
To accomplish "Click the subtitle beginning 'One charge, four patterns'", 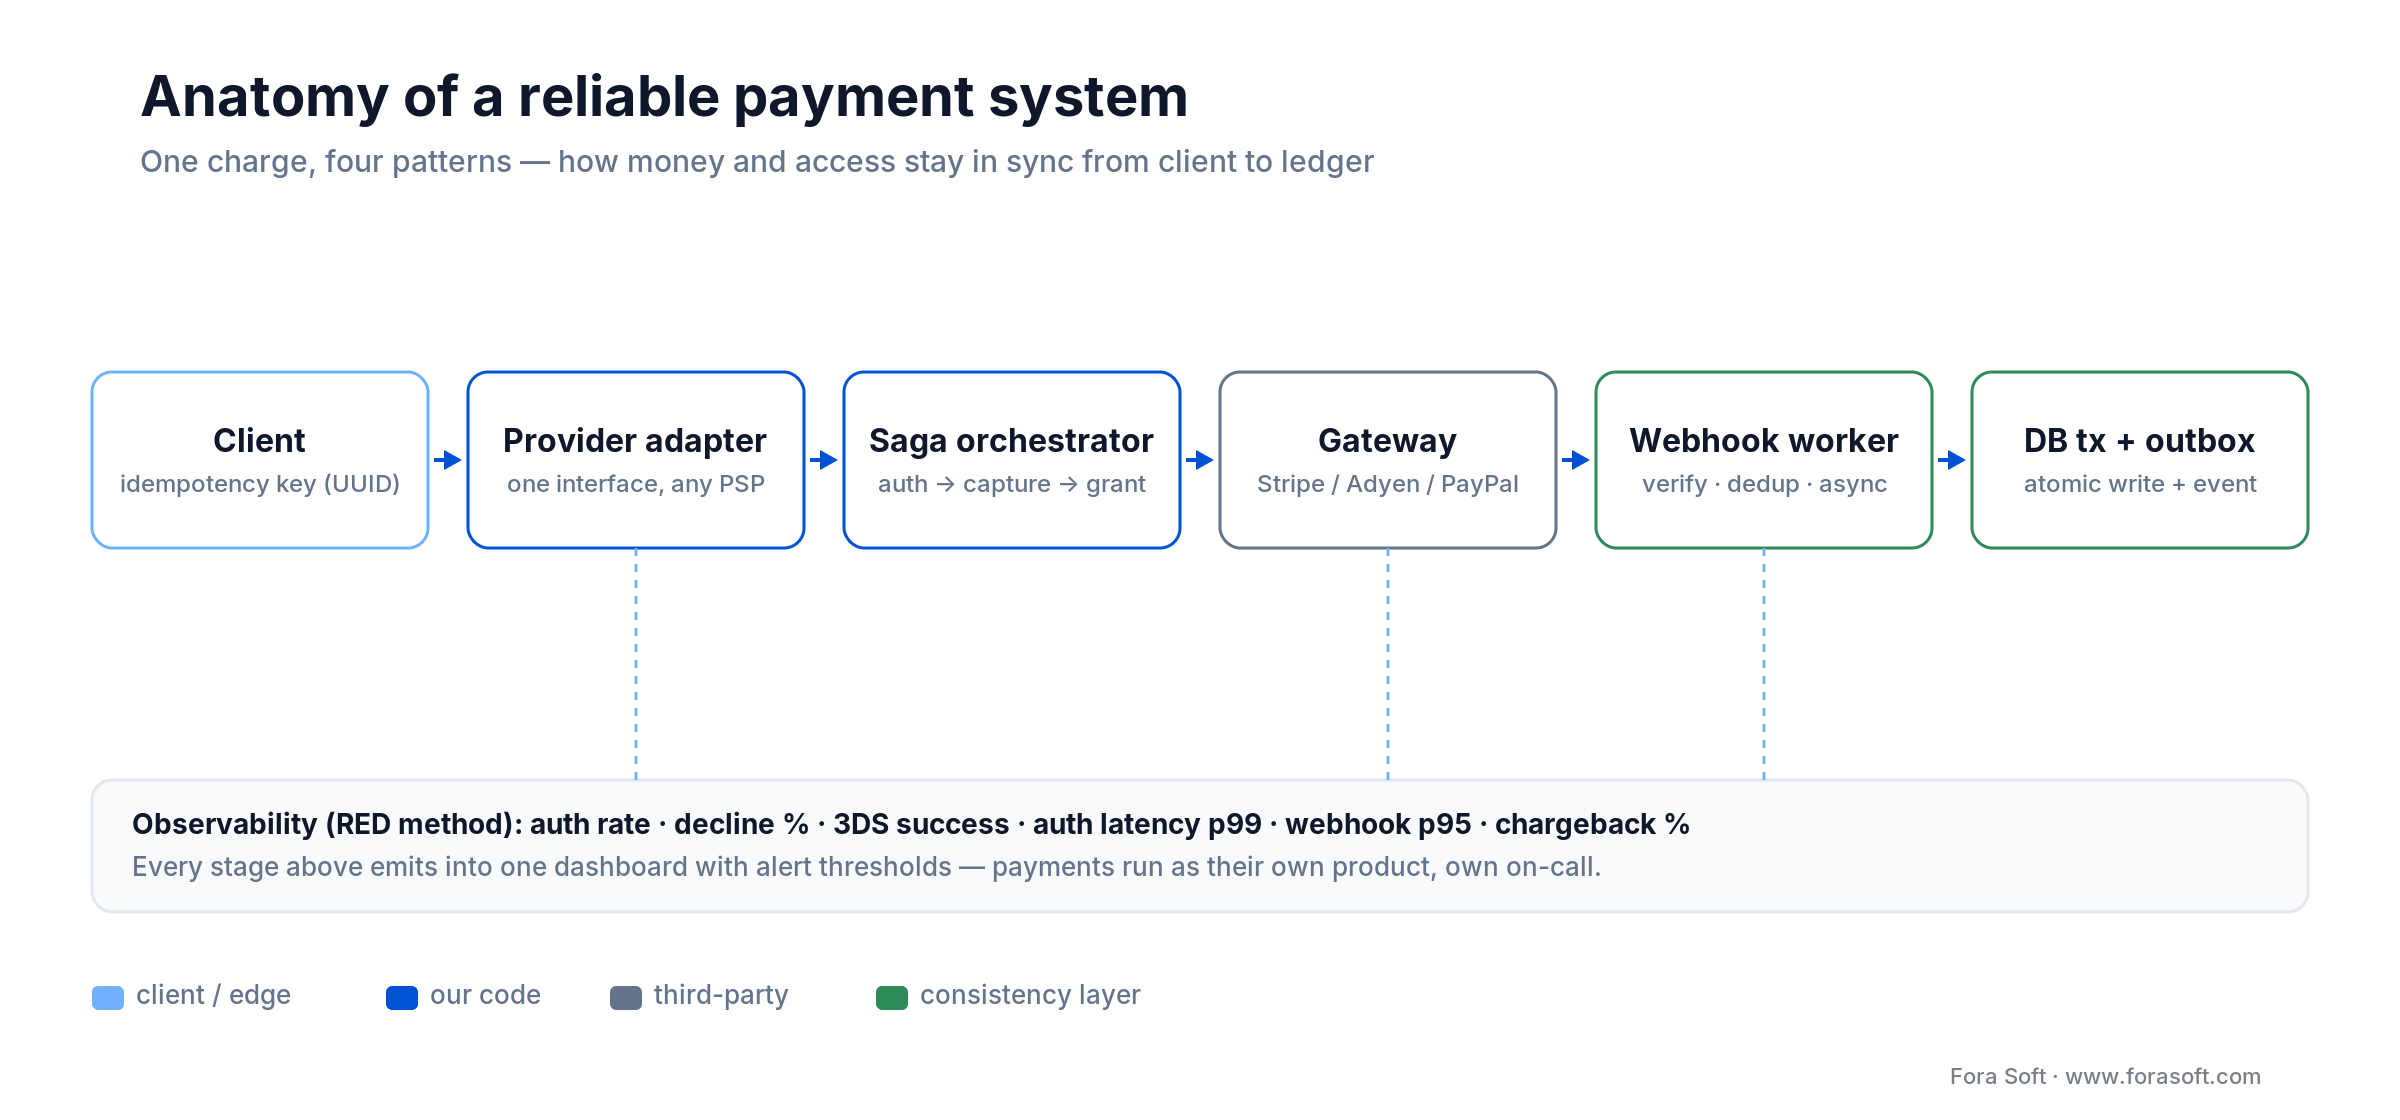I will point(757,162).
